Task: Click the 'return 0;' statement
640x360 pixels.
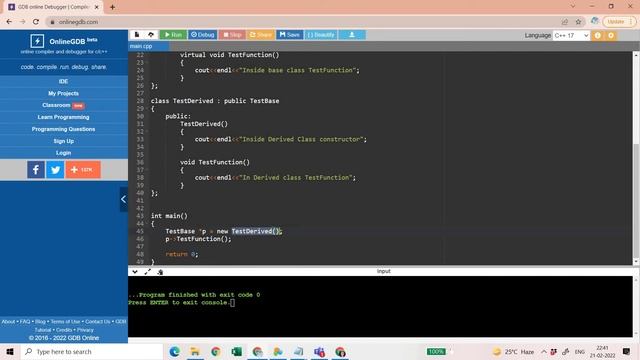Action: pos(182,254)
